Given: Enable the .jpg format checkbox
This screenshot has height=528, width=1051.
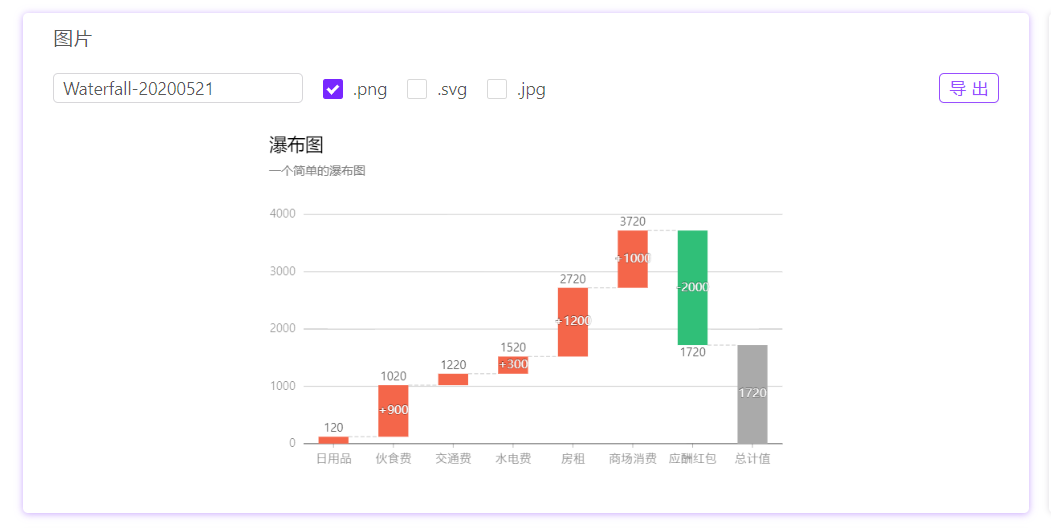Looking at the screenshot, I should 497,88.
